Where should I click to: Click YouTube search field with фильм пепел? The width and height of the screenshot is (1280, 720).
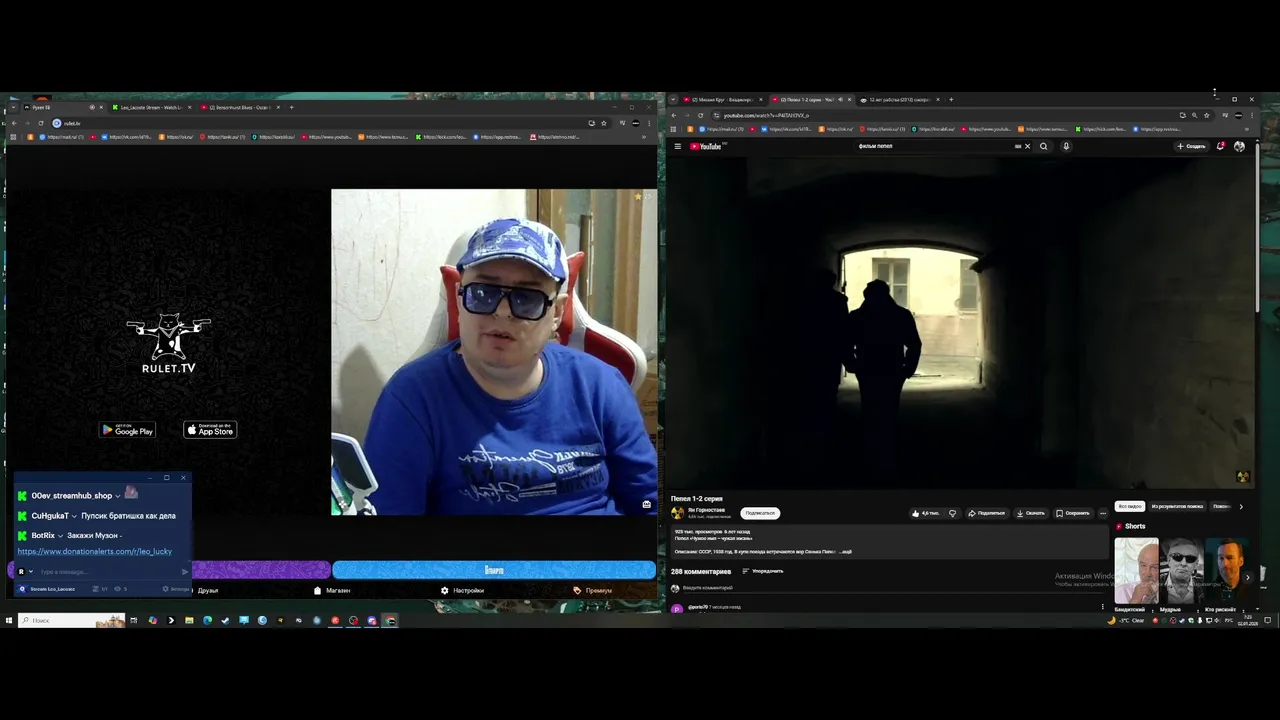tap(935, 146)
